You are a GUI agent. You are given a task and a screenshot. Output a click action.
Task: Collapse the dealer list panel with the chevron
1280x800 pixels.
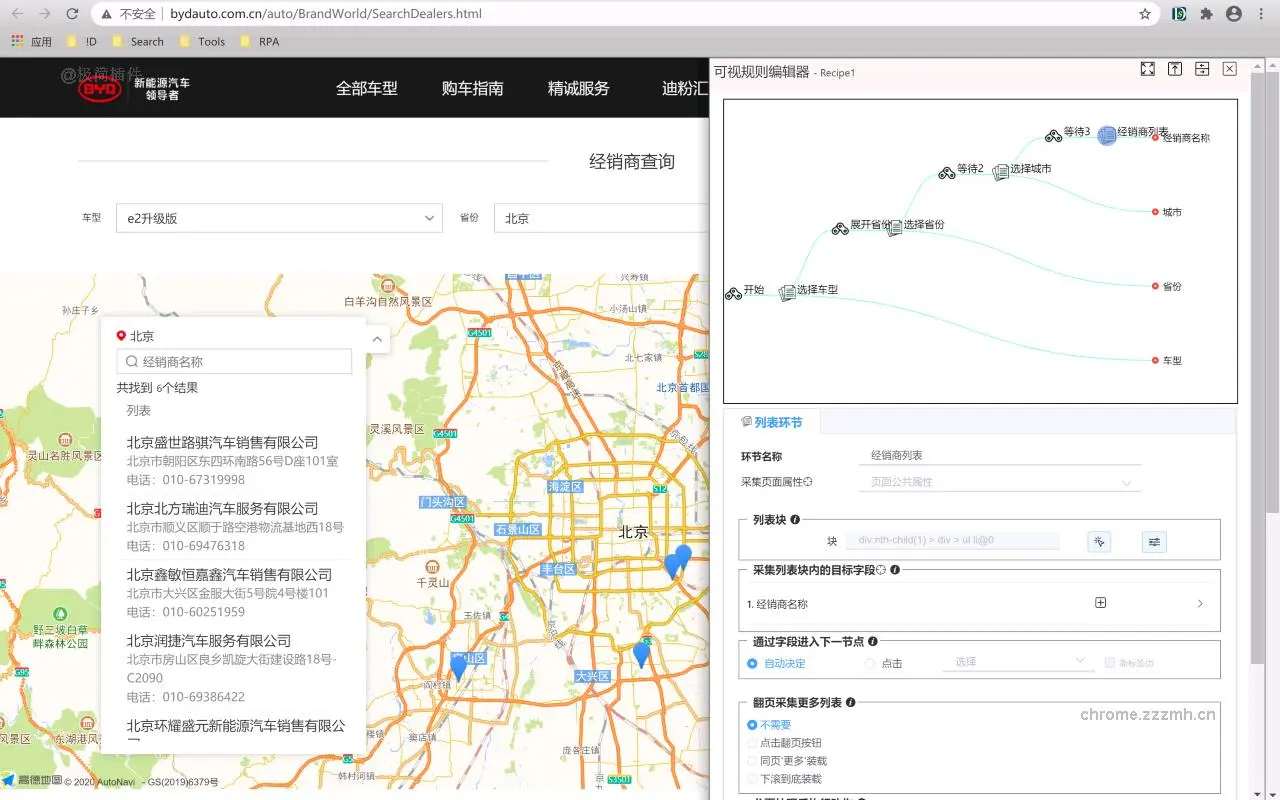pos(377,339)
